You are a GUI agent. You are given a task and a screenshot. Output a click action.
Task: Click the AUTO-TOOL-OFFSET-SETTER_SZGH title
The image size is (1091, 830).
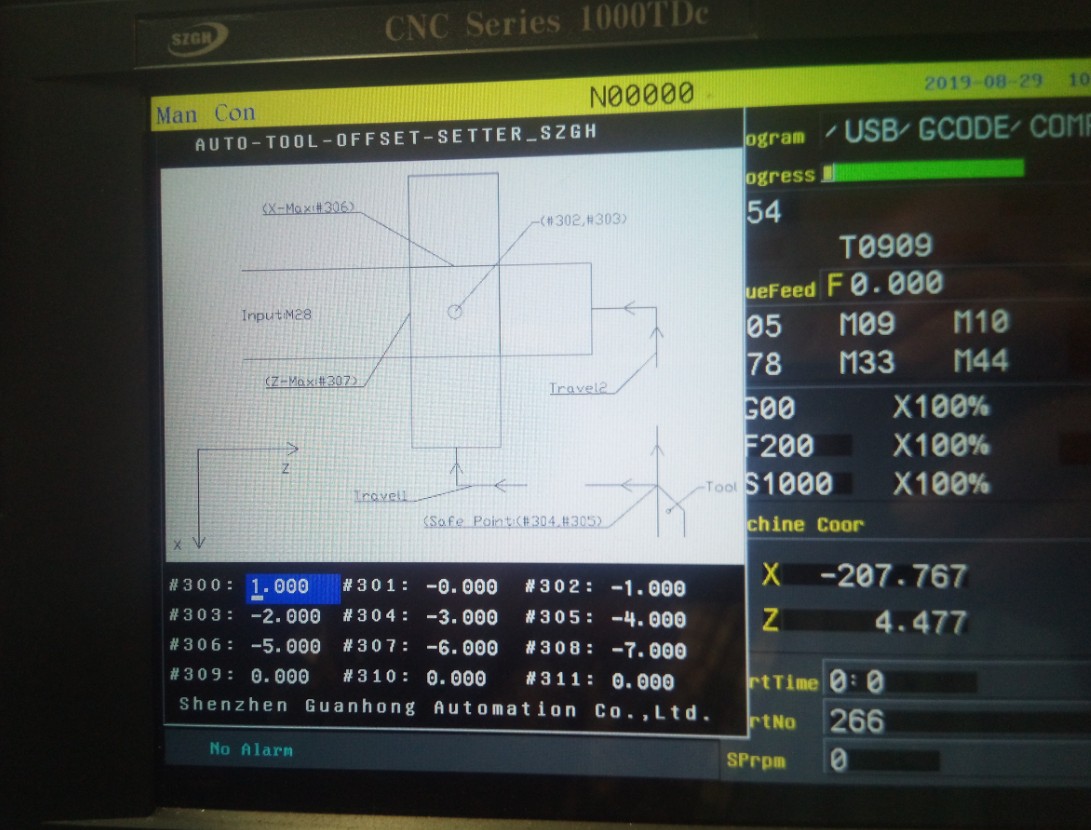396,138
